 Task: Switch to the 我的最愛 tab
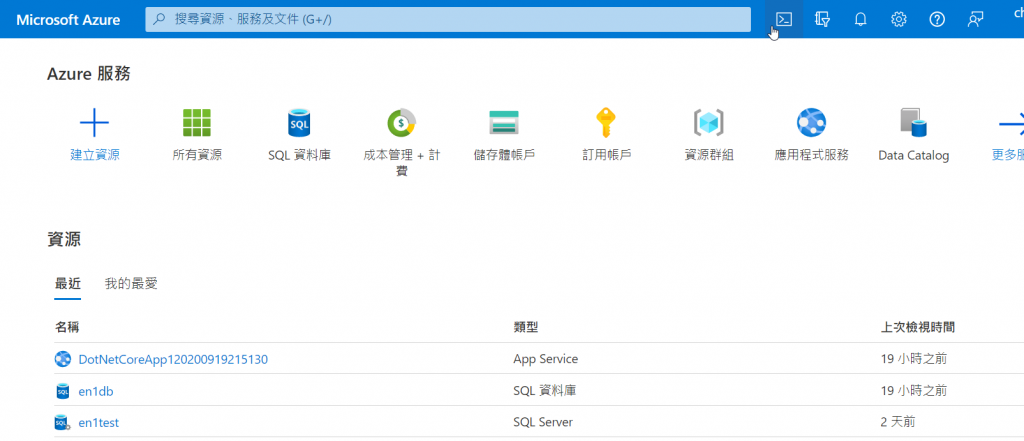coord(131,284)
